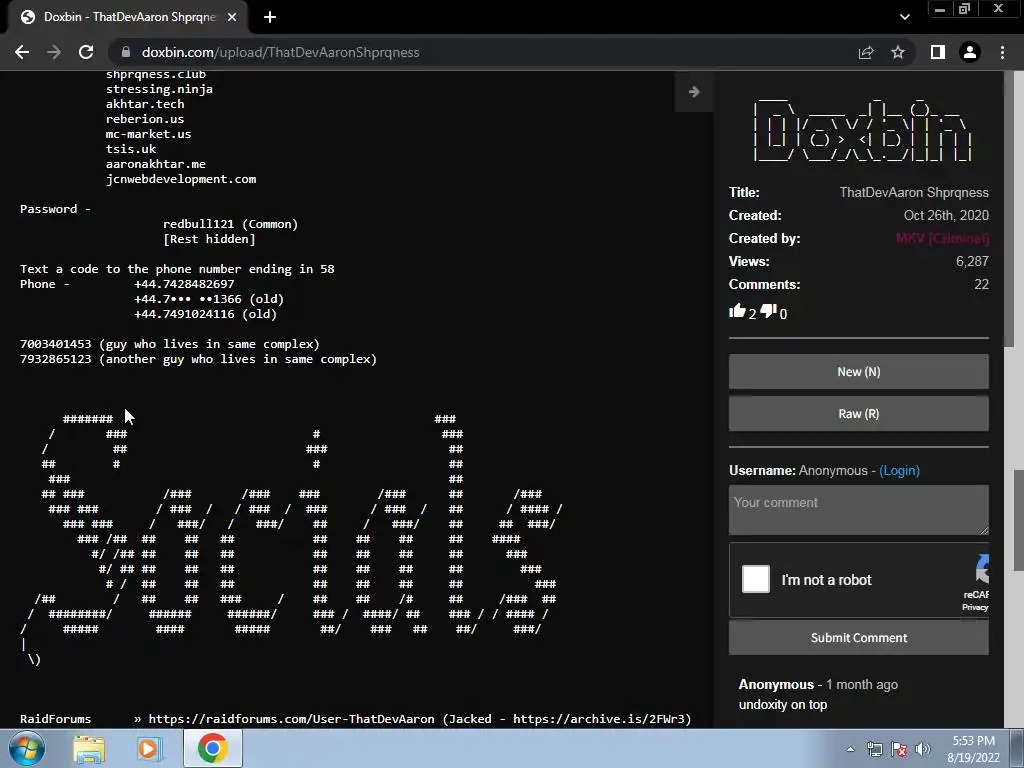
Task: Click the Views count 6,287
Action: [972, 261]
